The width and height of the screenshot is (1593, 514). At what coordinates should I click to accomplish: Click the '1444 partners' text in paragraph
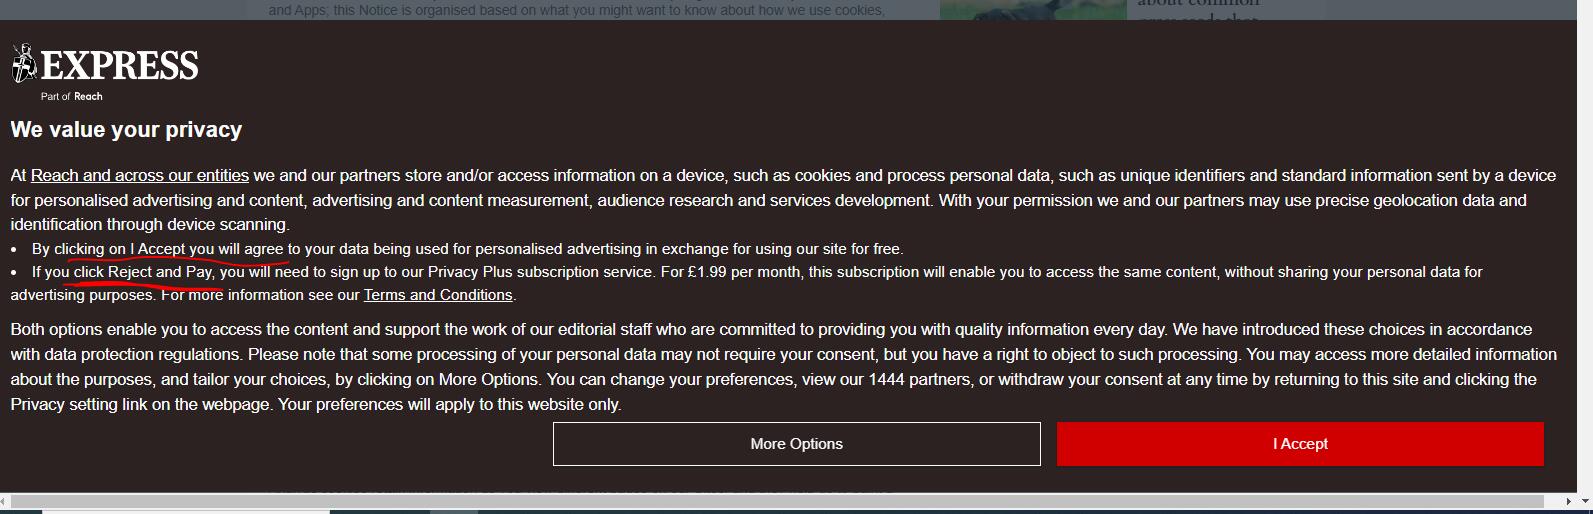click(919, 379)
